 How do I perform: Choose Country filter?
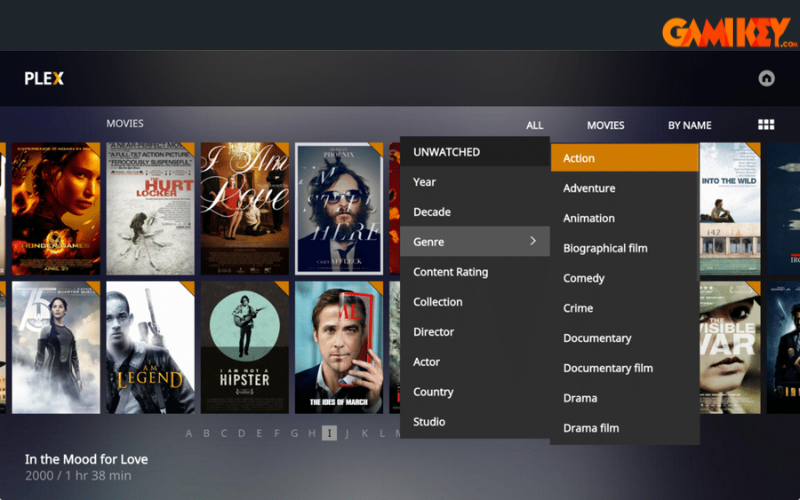(475, 392)
